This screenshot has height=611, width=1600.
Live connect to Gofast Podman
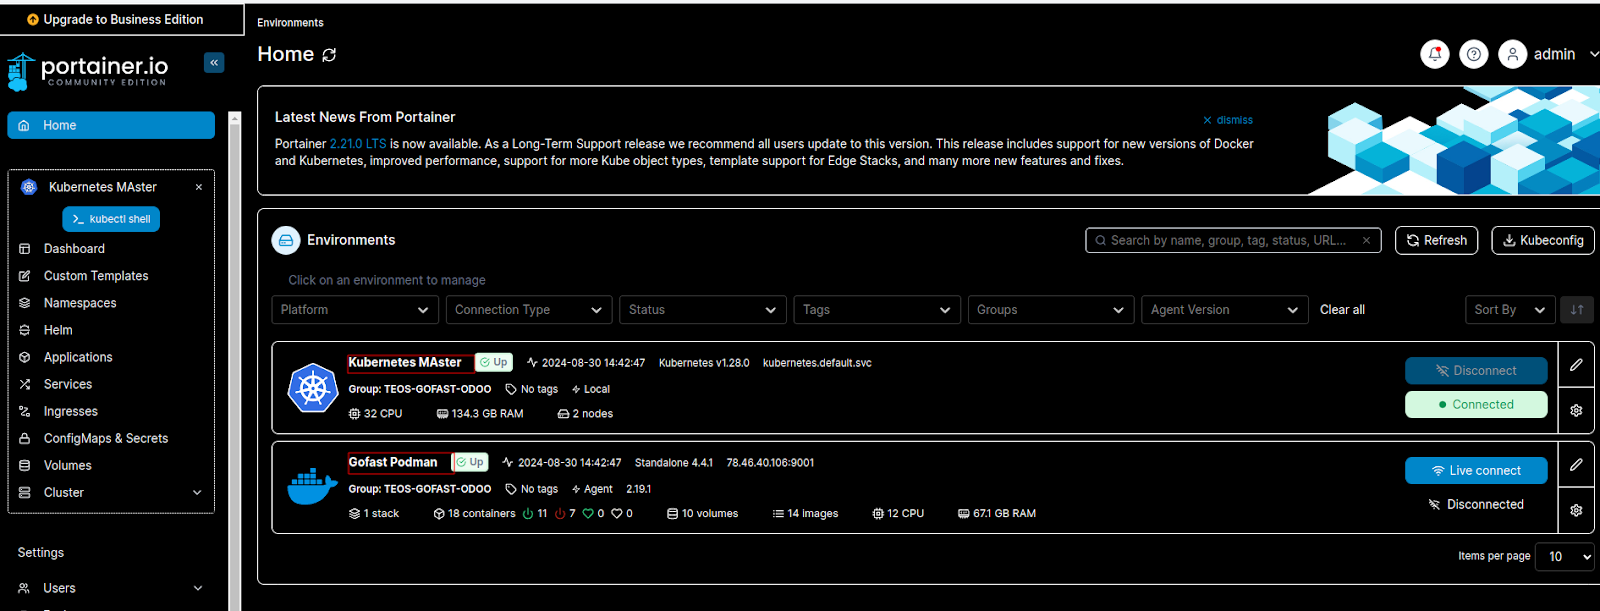click(1476, 471)
